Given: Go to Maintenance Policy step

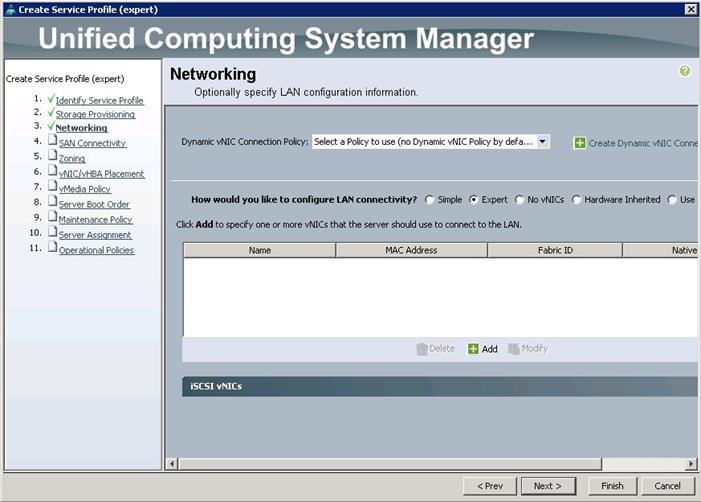Looking at the screenshot, I should pos(96,219).
